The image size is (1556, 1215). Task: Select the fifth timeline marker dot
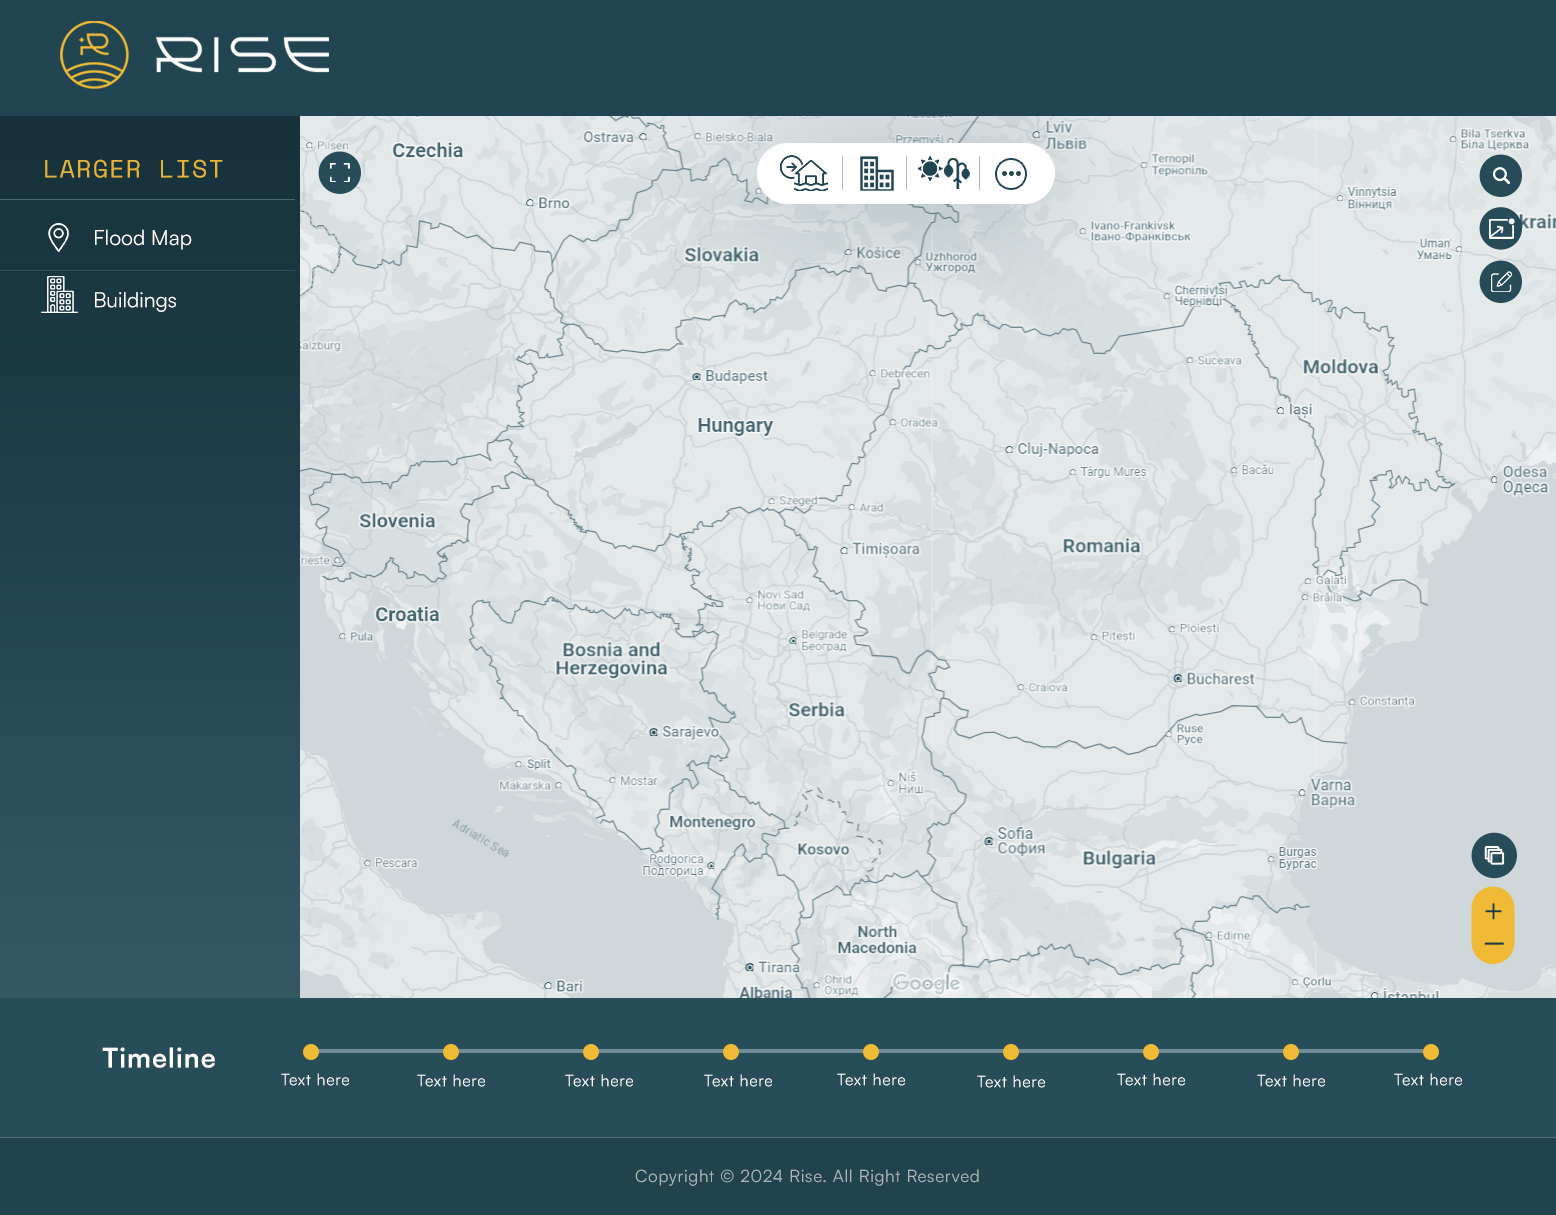(x=871, y=1052)
